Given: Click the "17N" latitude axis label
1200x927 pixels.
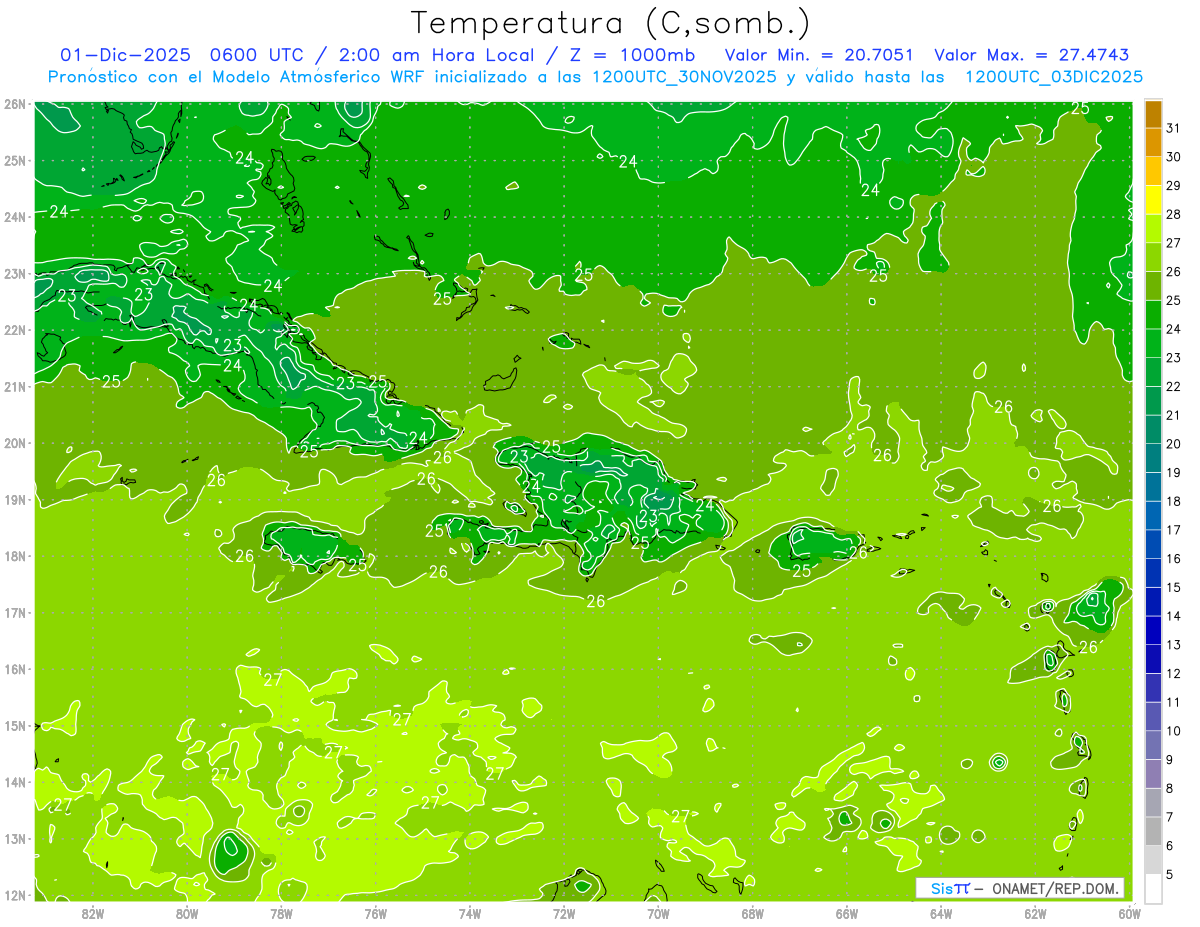Looking at the screenshot, I should point(14,613).
